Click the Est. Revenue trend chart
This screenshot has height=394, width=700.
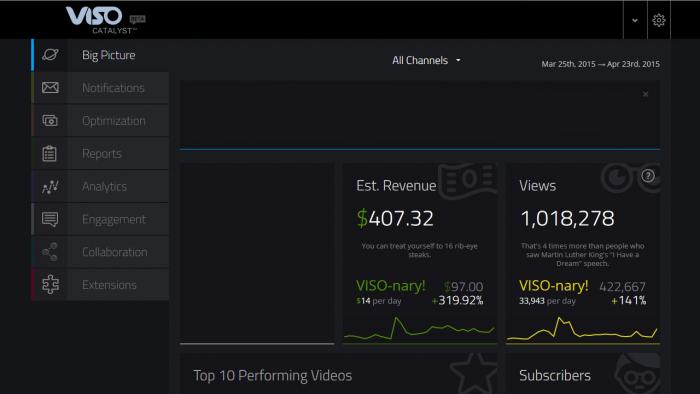click(419, 329)
